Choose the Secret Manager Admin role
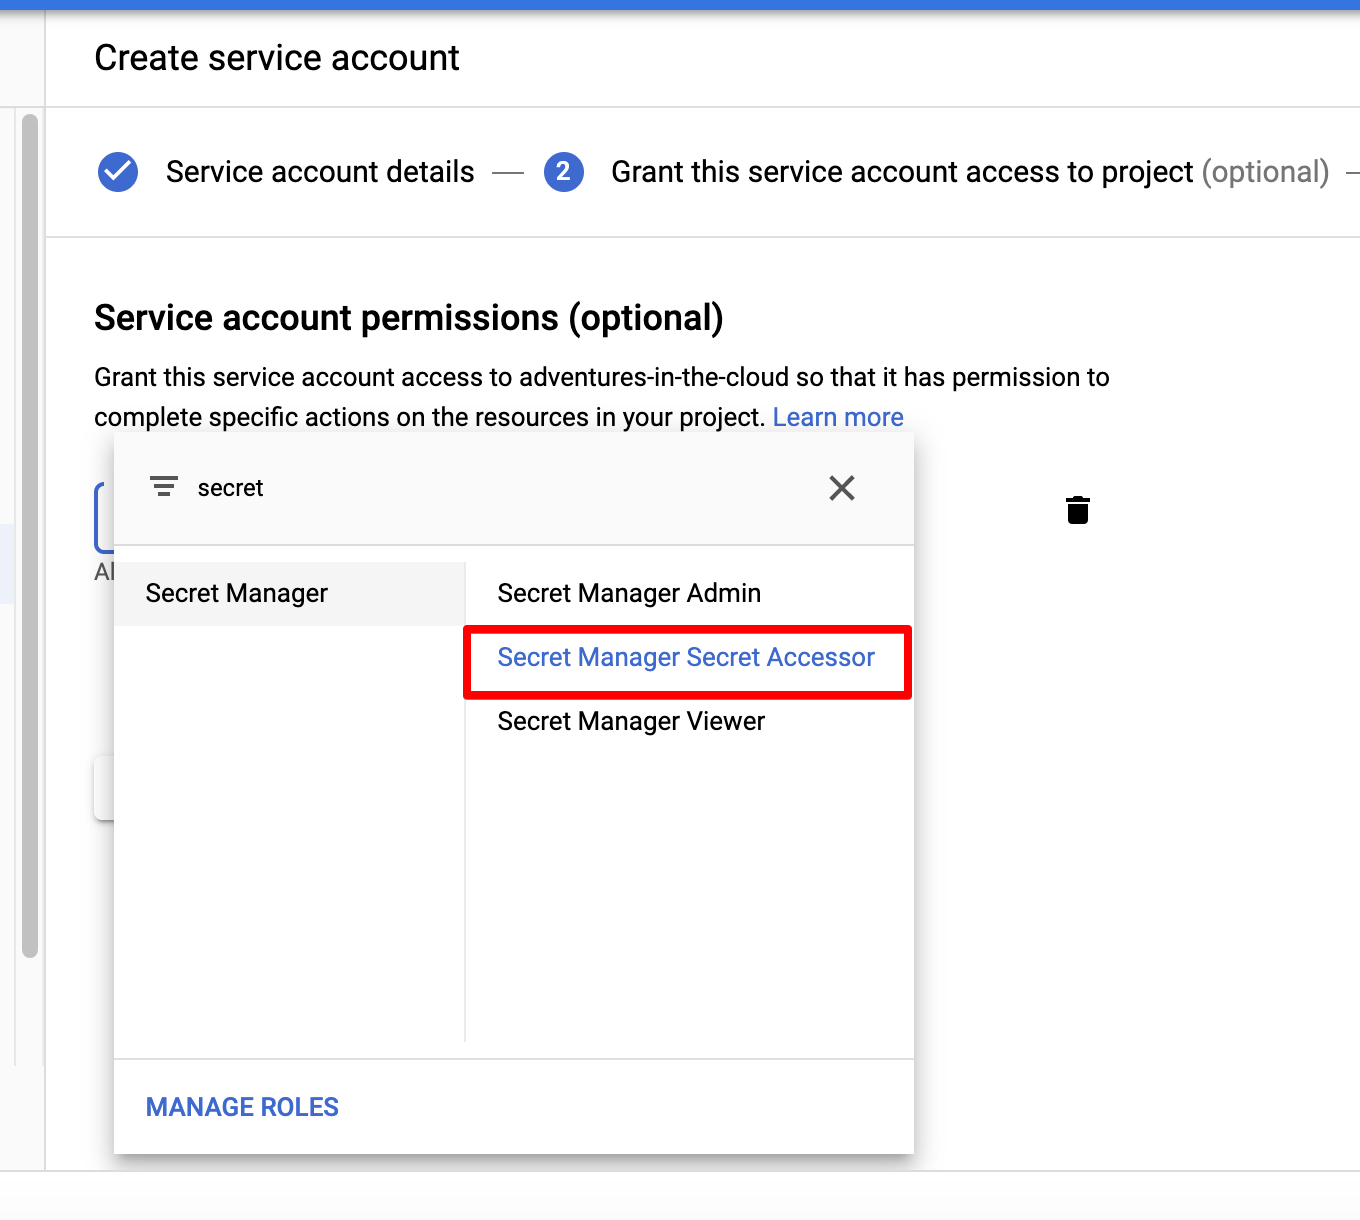 coord(629,594)
